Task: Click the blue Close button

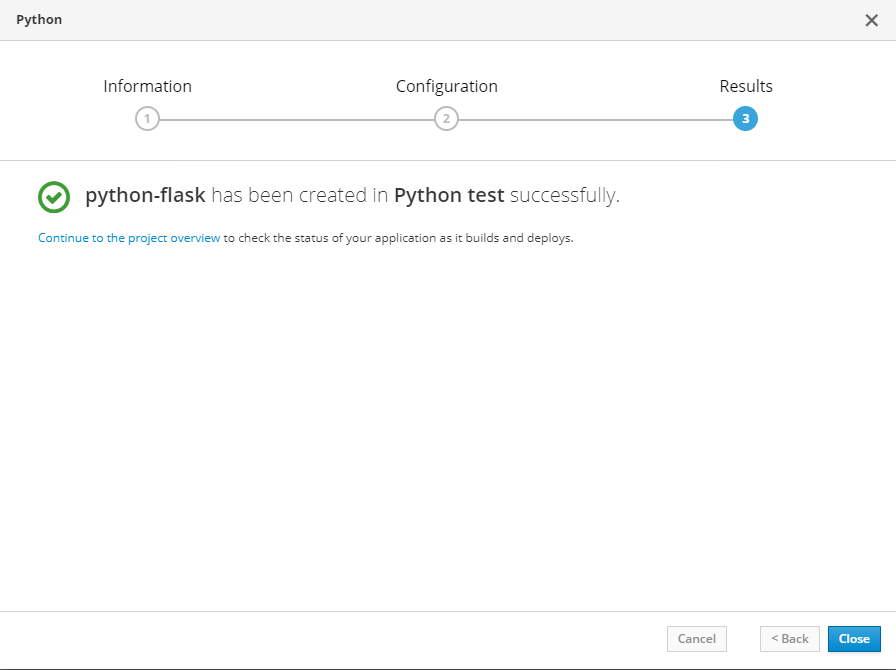Action: tap(854, 639)
